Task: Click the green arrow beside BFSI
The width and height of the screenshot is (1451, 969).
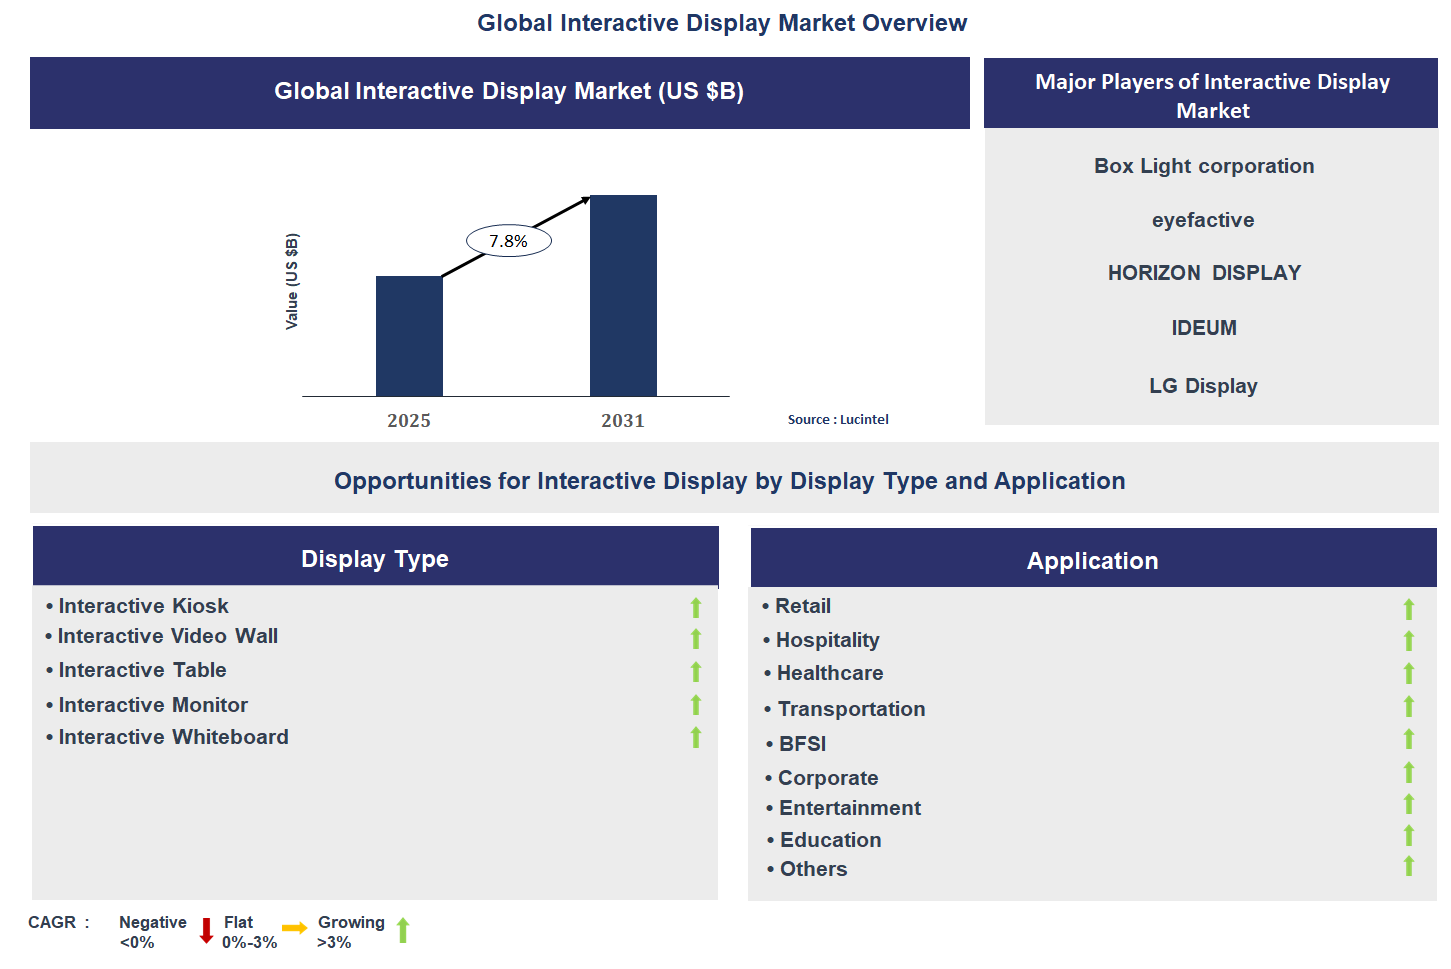Action: 1408,739
